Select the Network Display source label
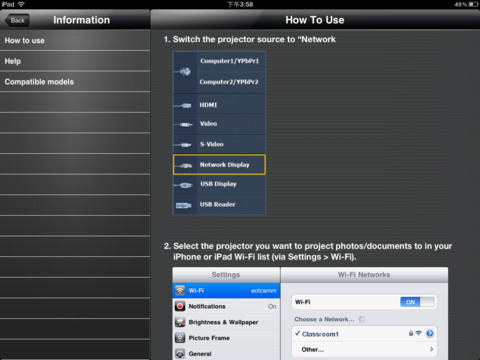Image resolution: width=480 pixels, height=360 pixels. 225,165
